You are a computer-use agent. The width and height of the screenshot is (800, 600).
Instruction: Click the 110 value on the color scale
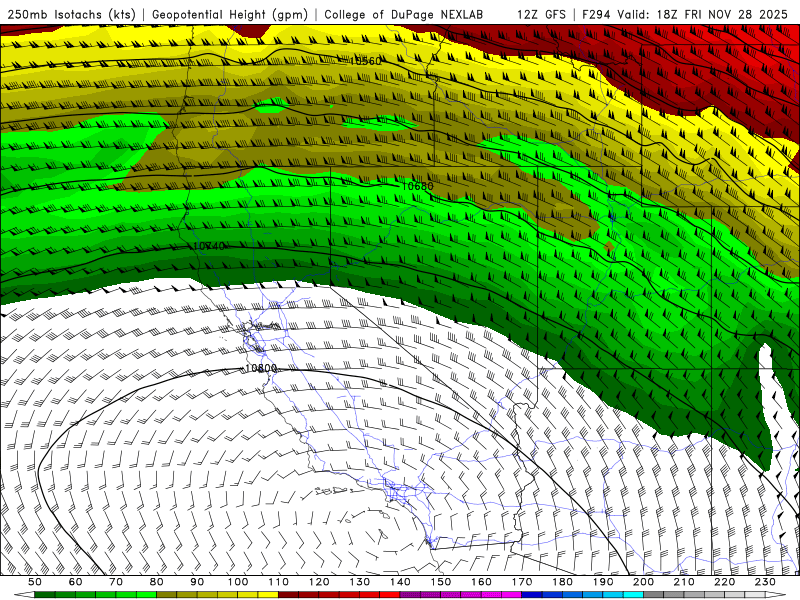[279, 582]
